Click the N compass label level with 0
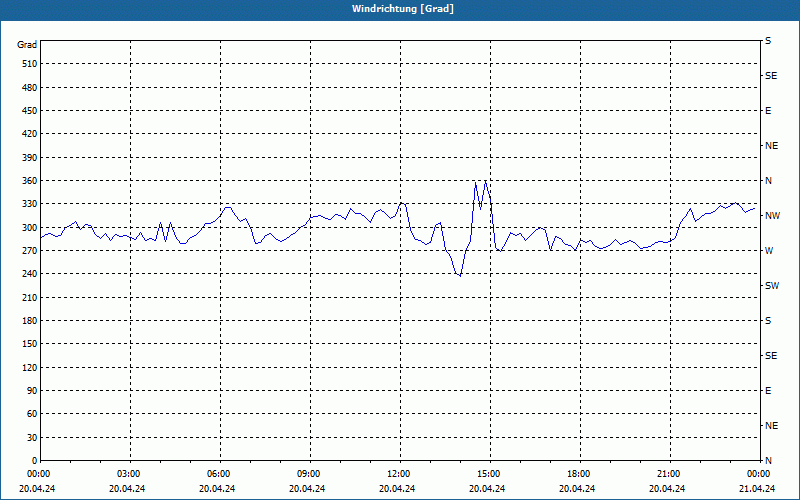This screenshot has height=500, width=800. [768, 461]
